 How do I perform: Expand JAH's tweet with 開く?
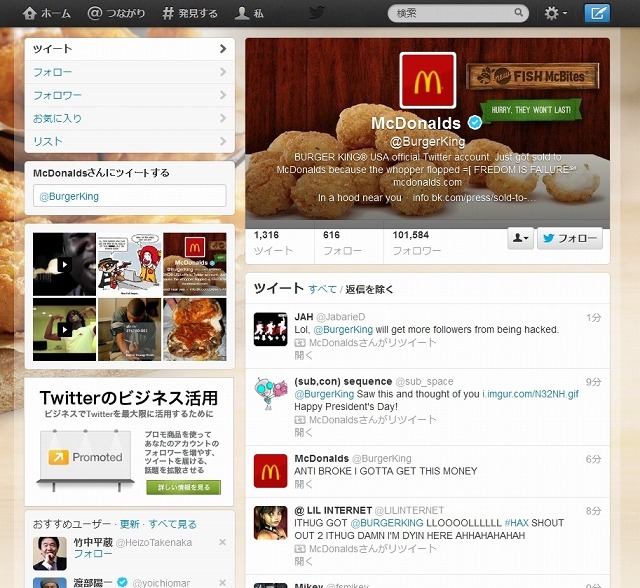point(303,355)
